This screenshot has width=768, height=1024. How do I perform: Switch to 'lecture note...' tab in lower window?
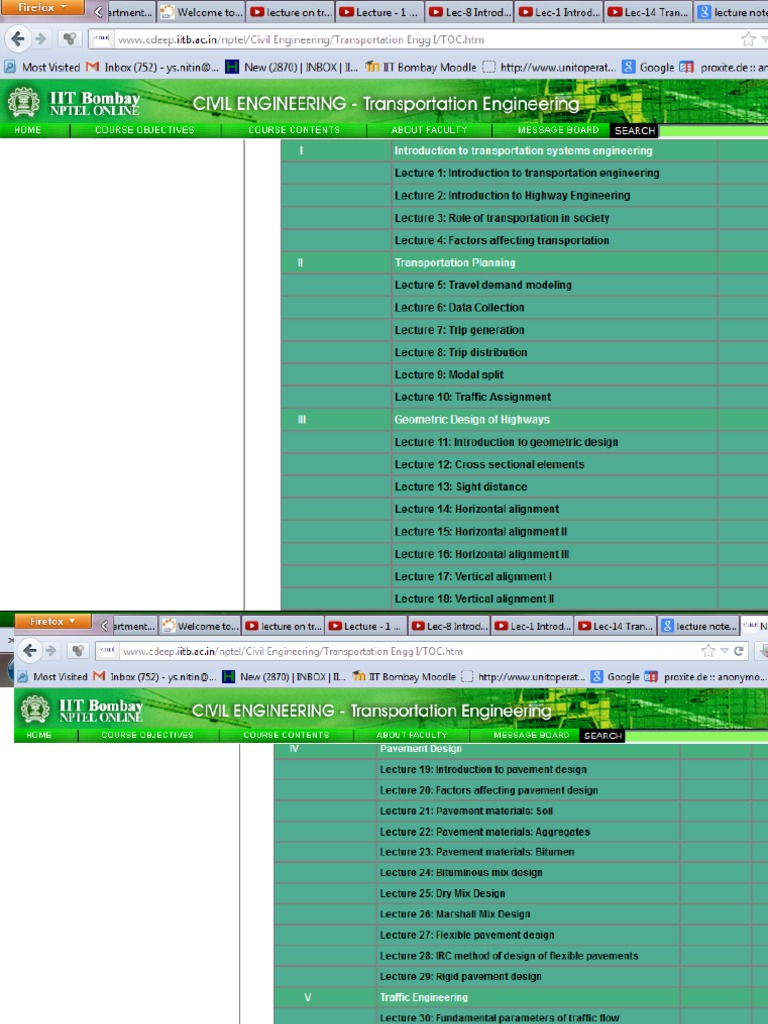pos(699,626)
